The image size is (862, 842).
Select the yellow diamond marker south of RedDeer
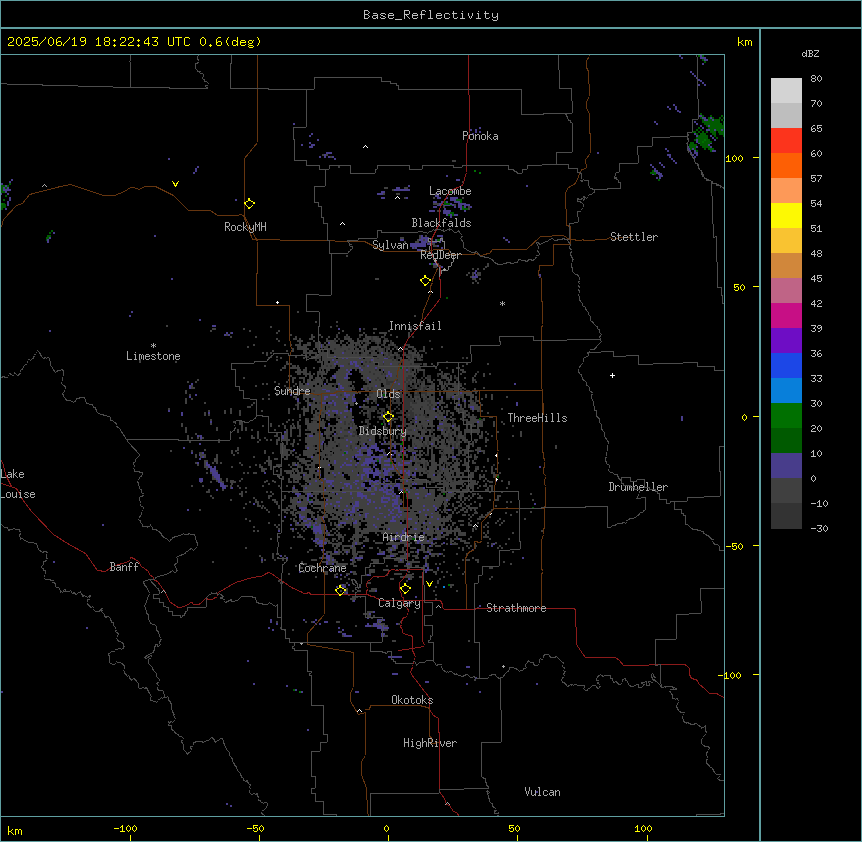click(426, 281)
